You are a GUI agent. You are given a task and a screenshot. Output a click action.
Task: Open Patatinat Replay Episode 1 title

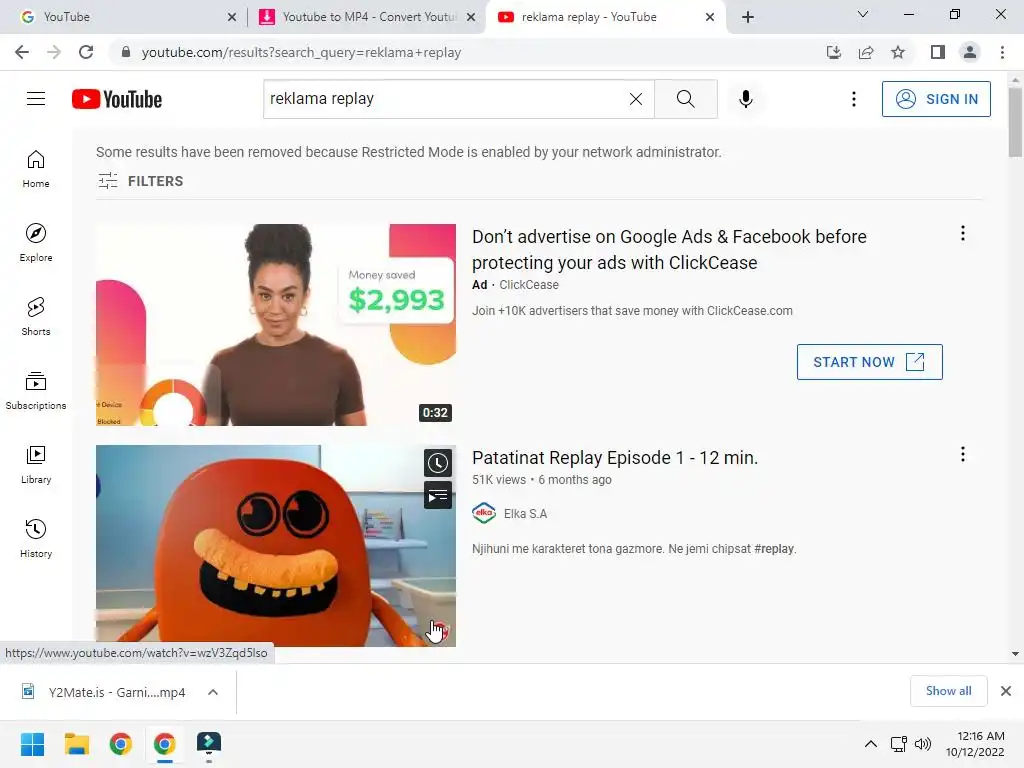click(x=615, y=458)
